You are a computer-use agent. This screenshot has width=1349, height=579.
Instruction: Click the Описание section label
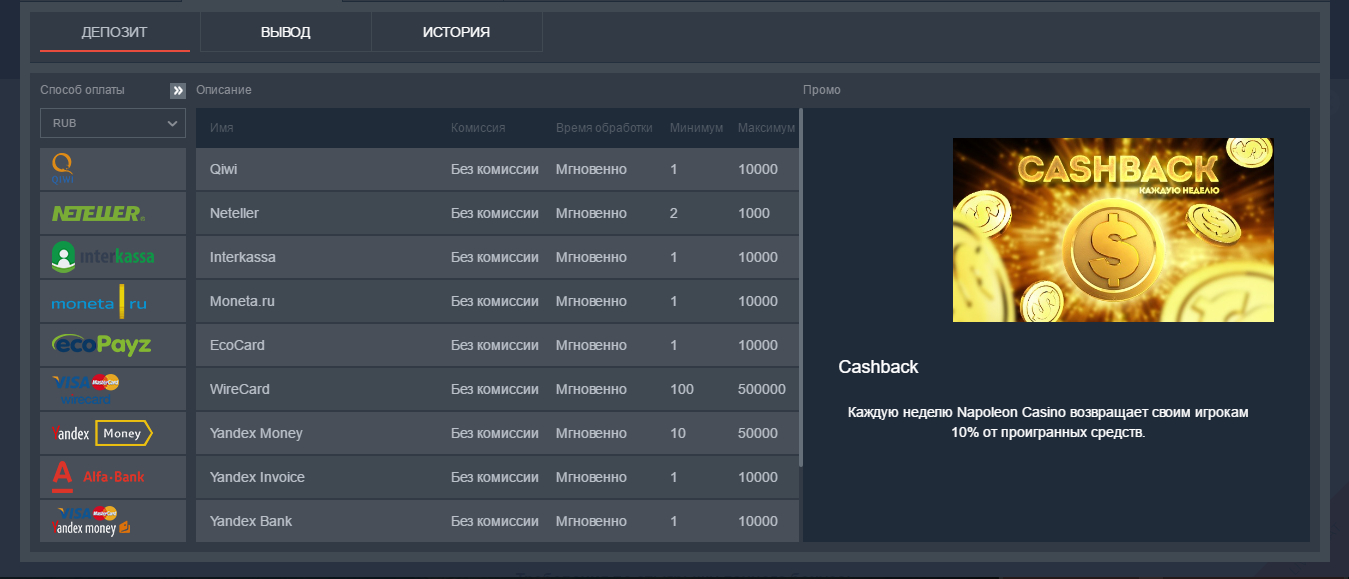coord(224,90)
